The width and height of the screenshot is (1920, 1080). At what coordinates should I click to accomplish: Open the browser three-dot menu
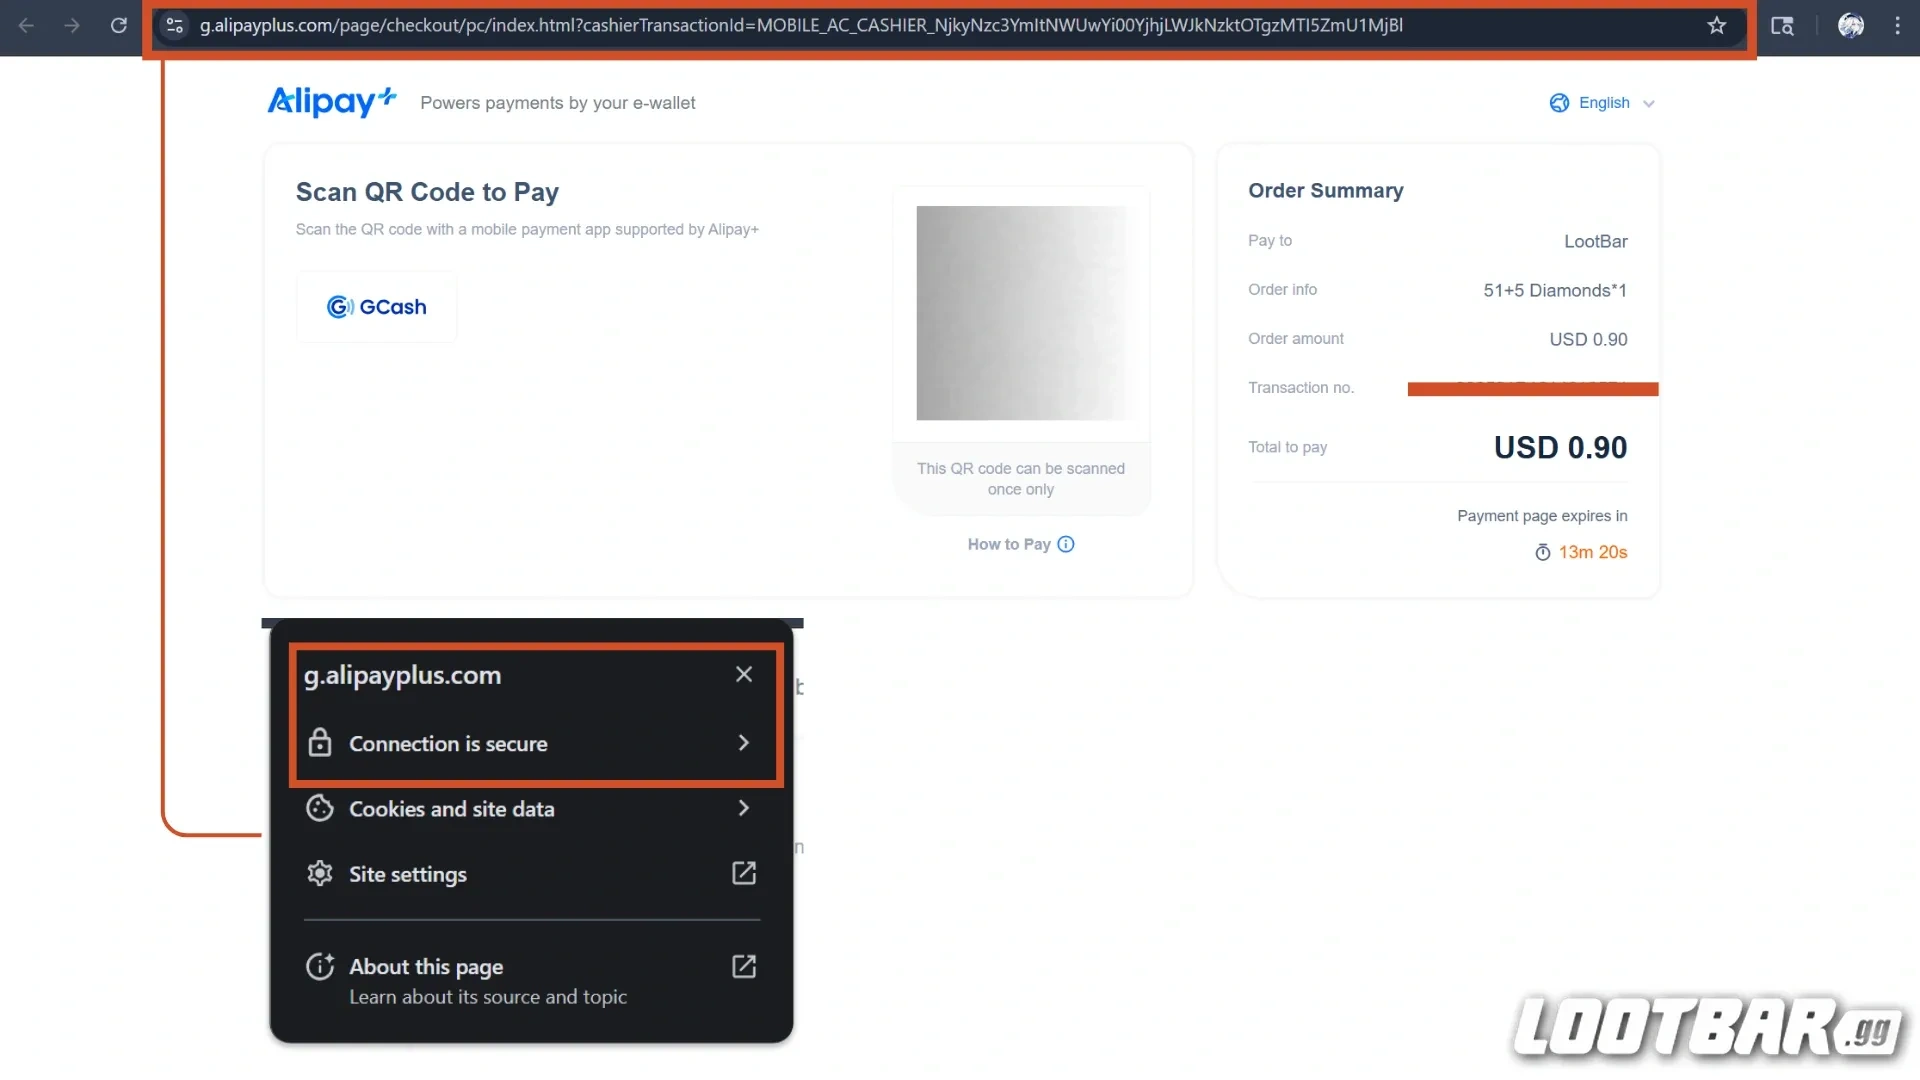tap(1897, 26)
